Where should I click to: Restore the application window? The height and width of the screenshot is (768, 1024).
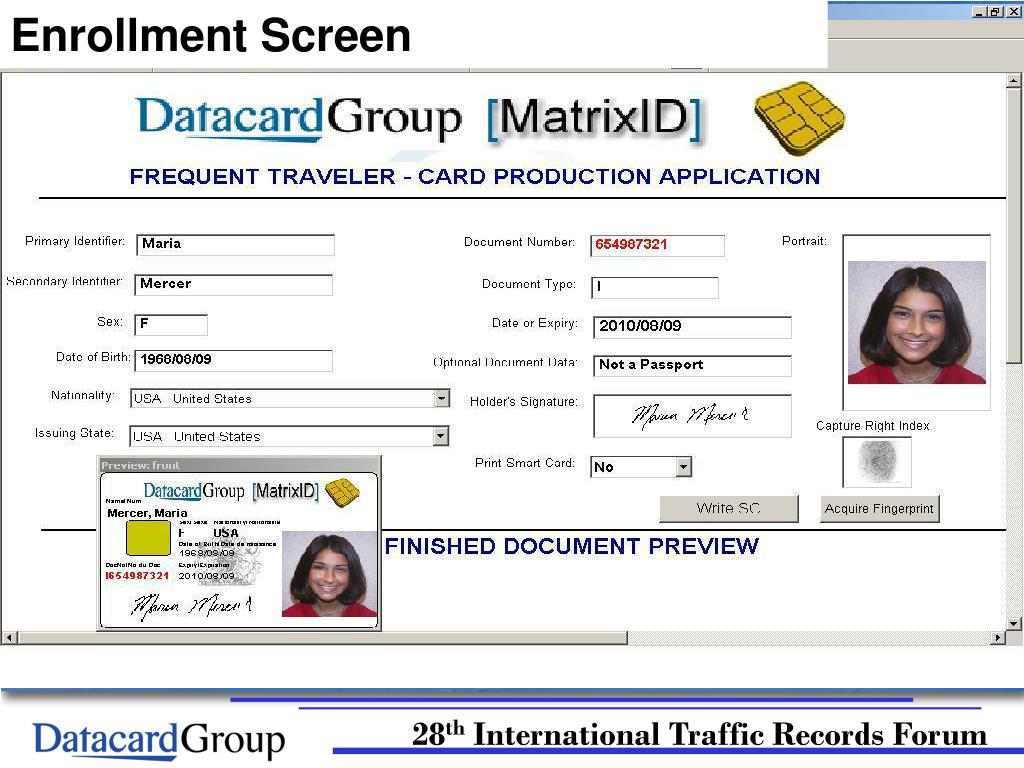(x=995, y=11)
